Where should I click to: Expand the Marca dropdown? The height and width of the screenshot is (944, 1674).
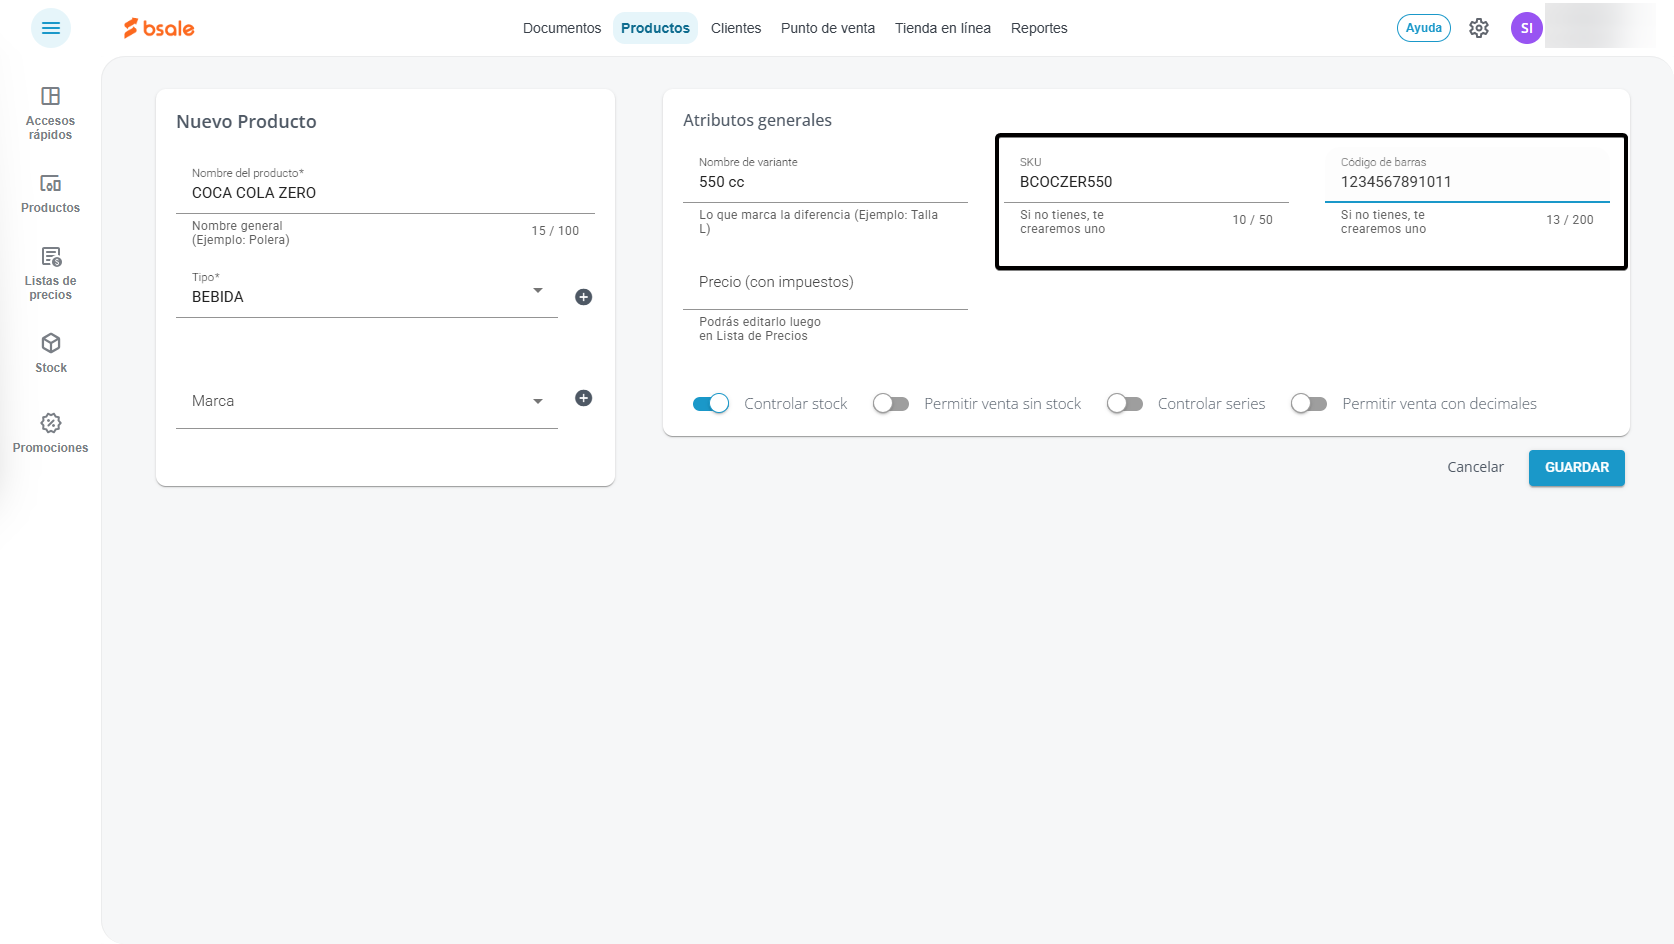click(538, 401)
